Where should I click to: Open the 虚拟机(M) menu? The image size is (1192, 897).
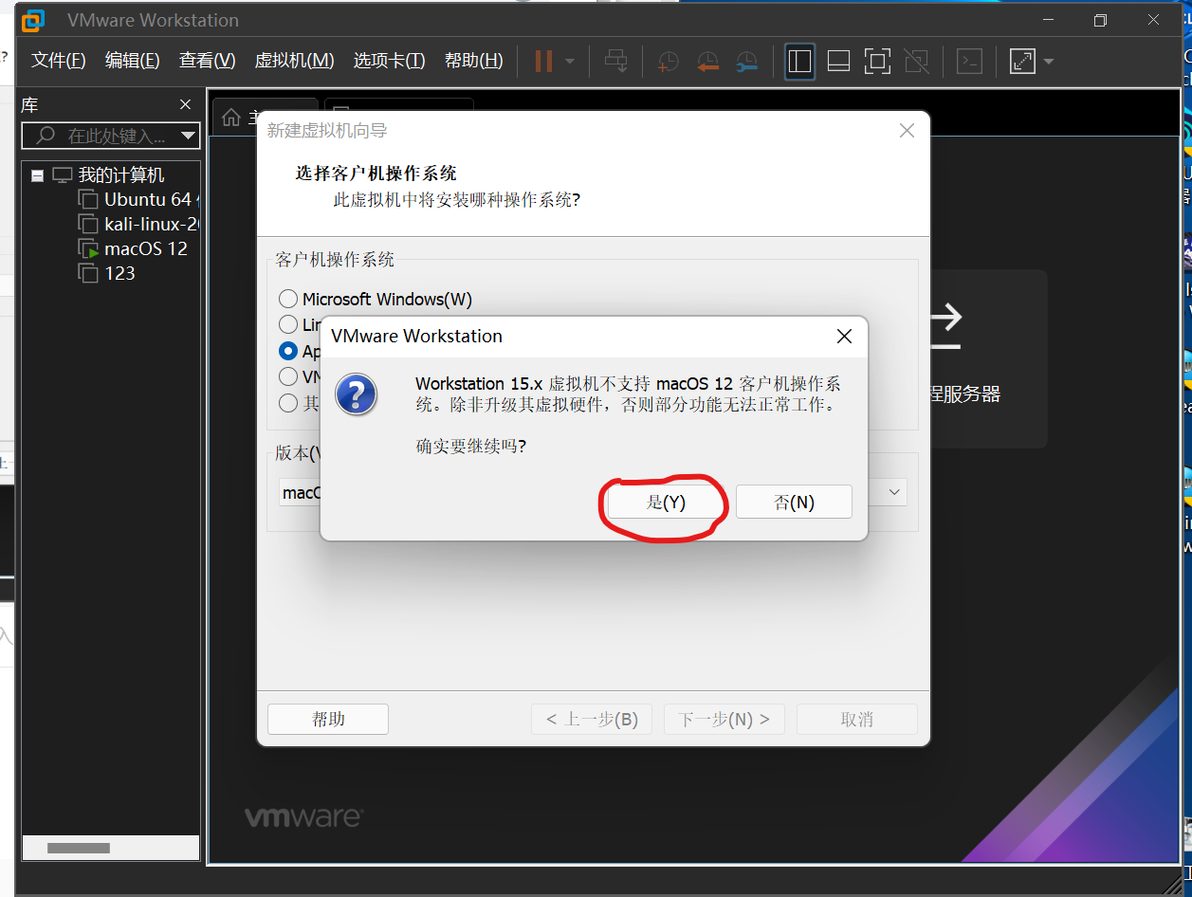point(294,60)
